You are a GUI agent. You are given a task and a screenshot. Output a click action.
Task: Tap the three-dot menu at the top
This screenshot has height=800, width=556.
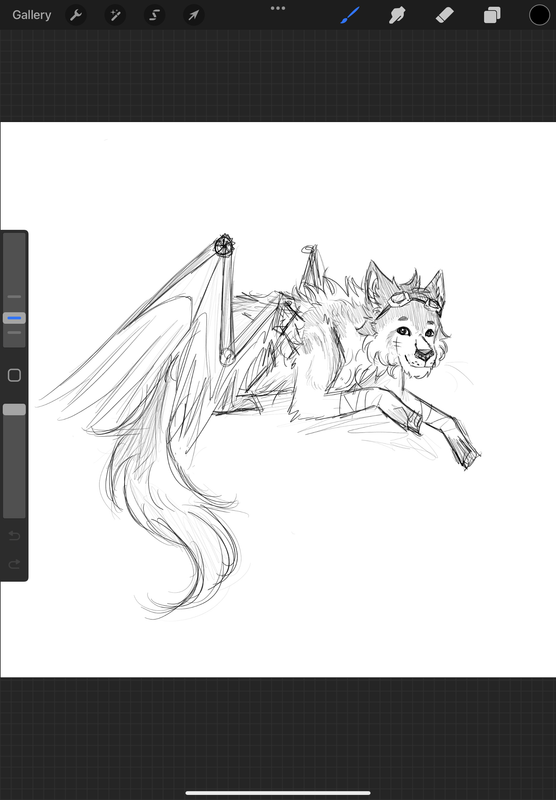pyautogui.click(x=278, y=8)
